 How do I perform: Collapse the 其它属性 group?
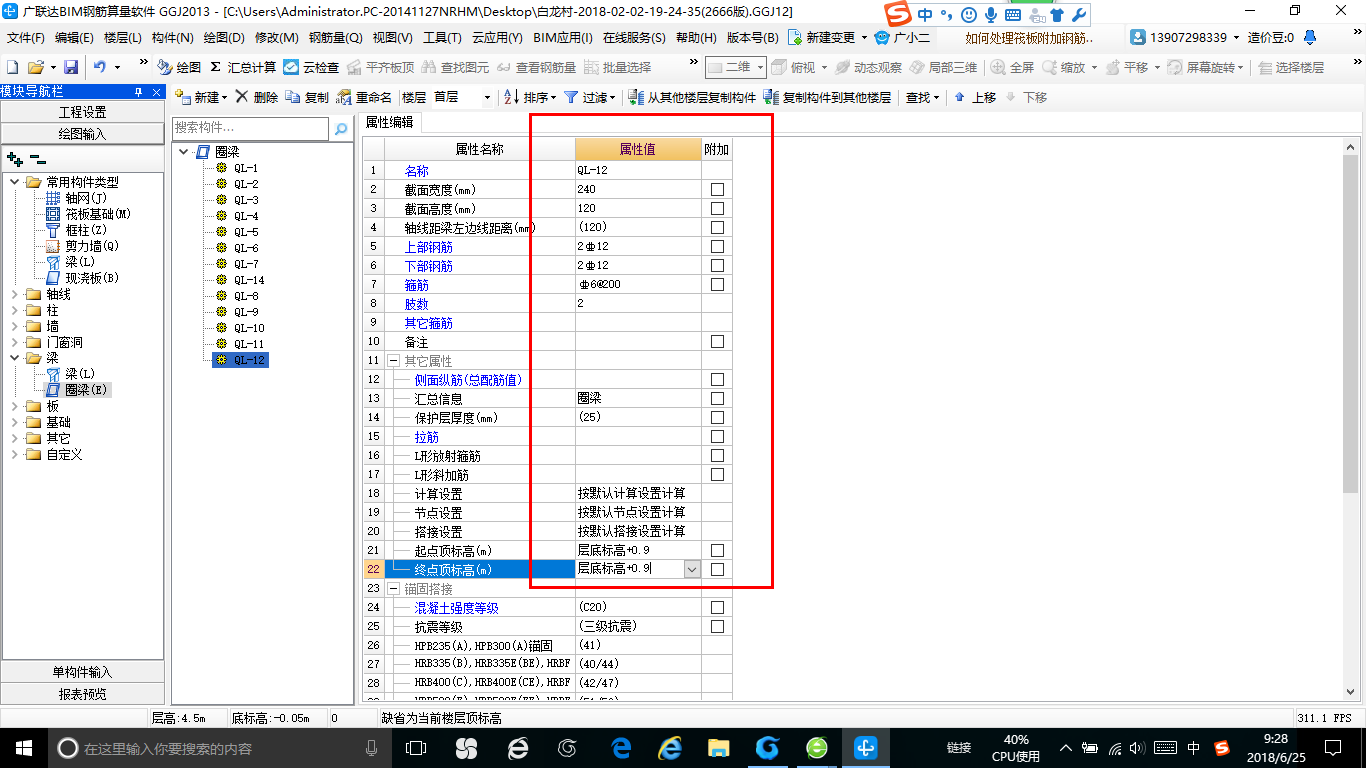[x=394, y=360]
